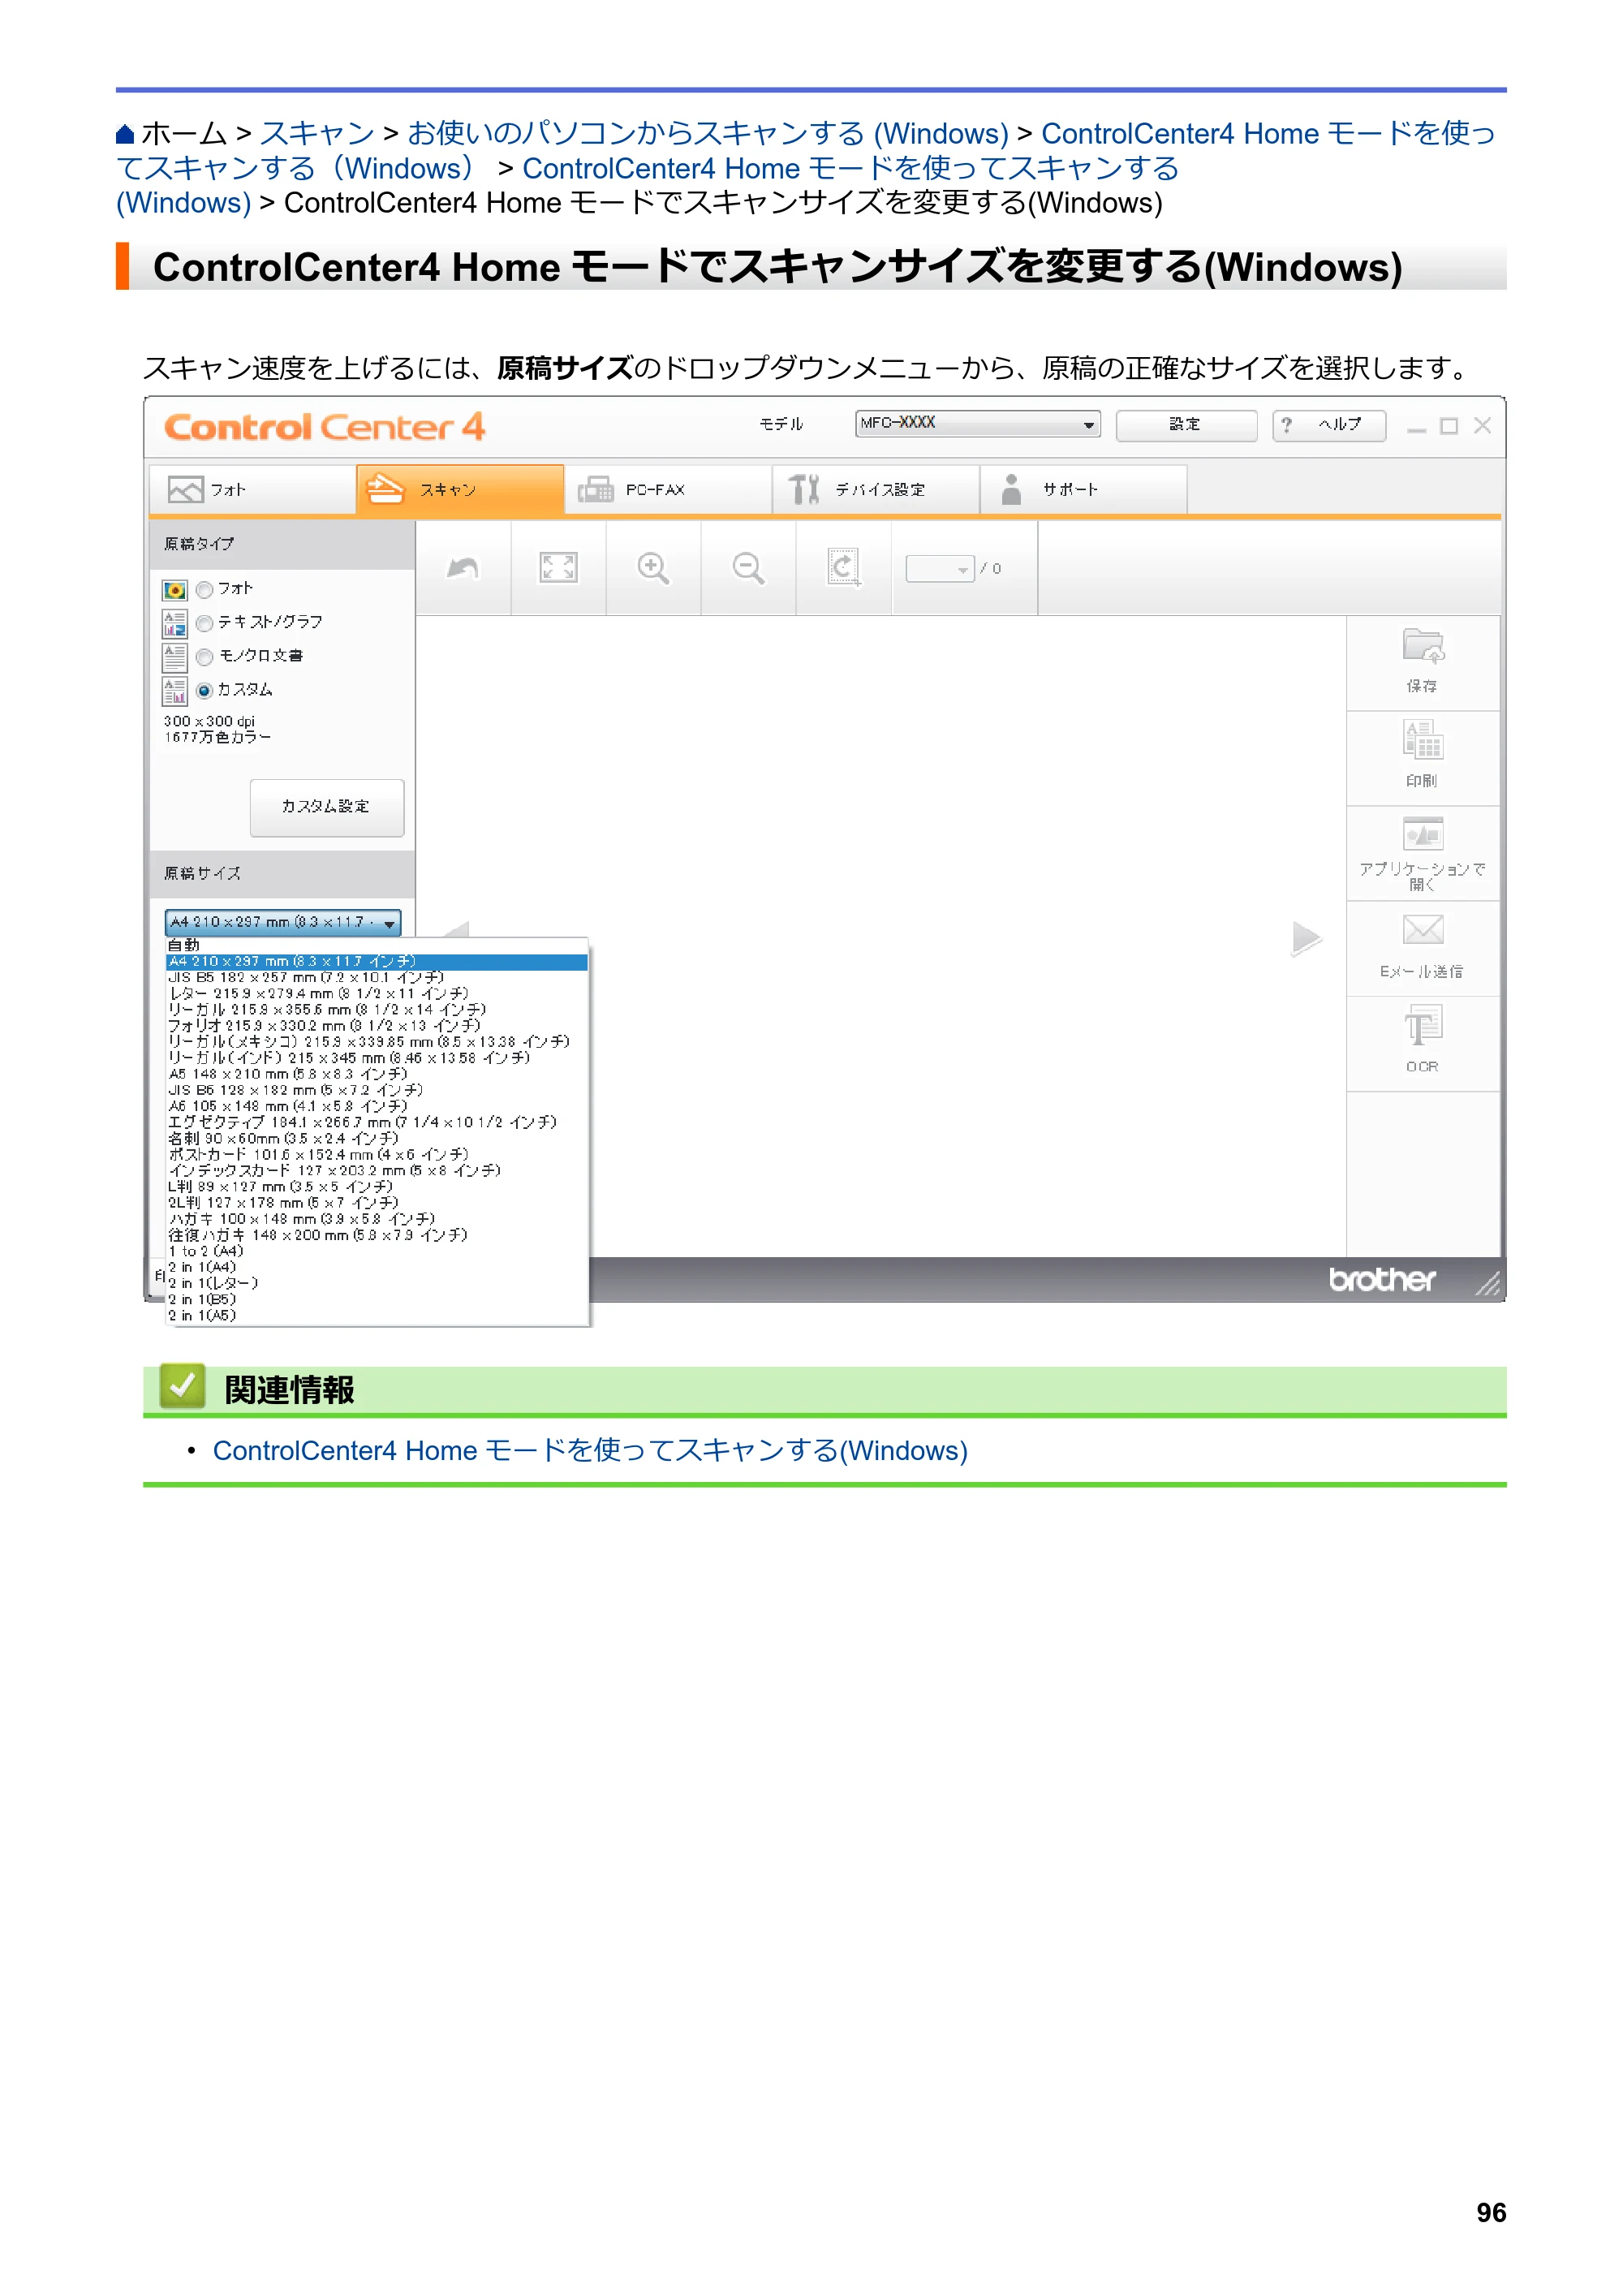Switch to the PC-FAX tab

coord(668,490)
